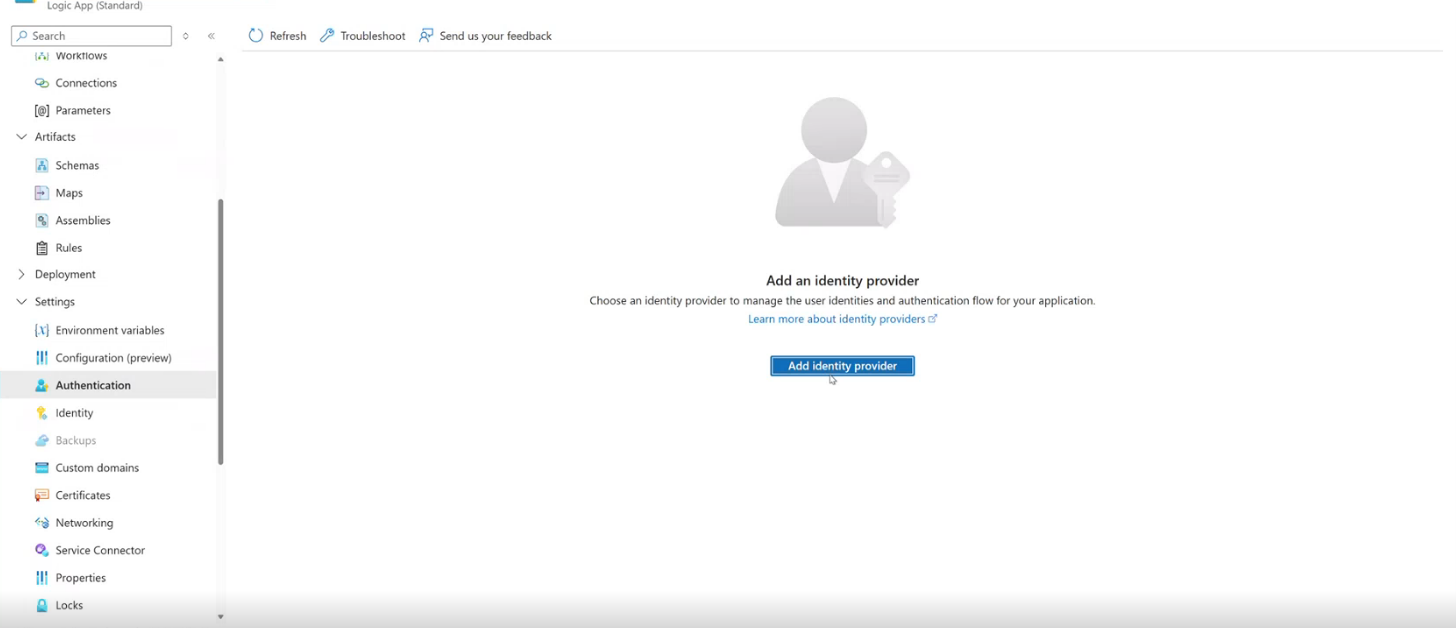
Task: Open the Networking configuration
Action: coord(84,522)
